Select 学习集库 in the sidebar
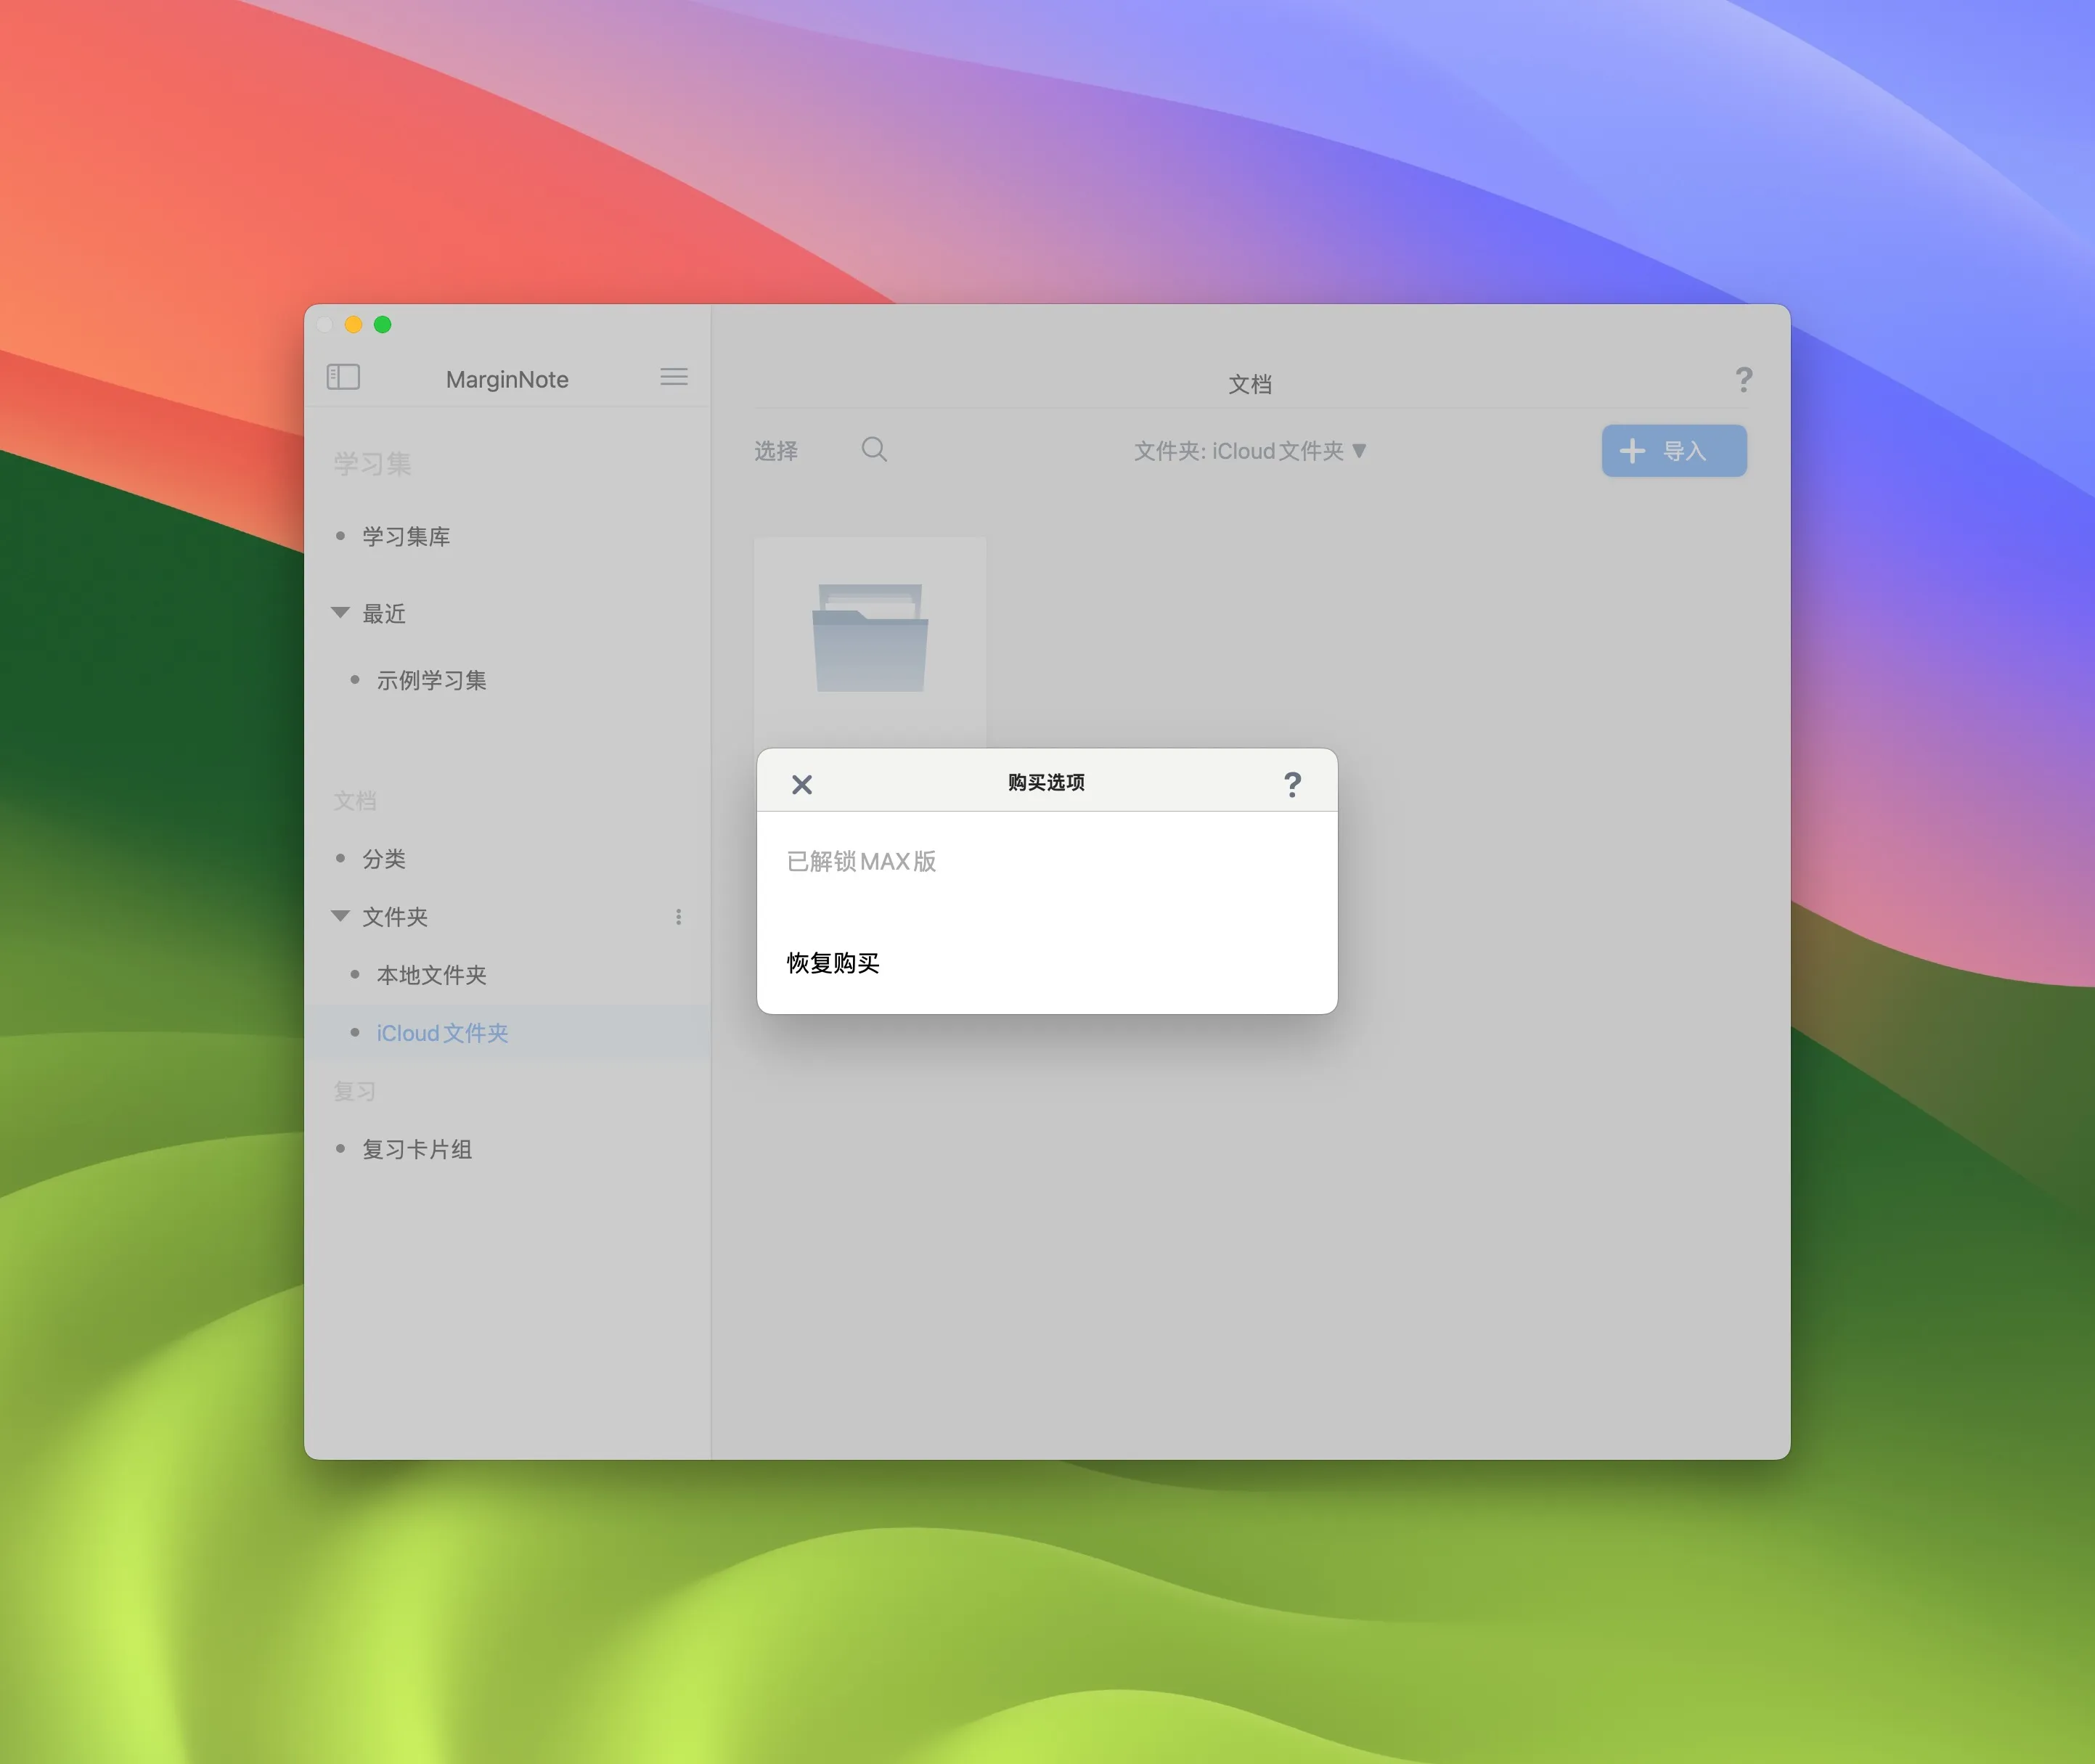The width and height of the screenshot is (2095, 1764). pos(405,537)
